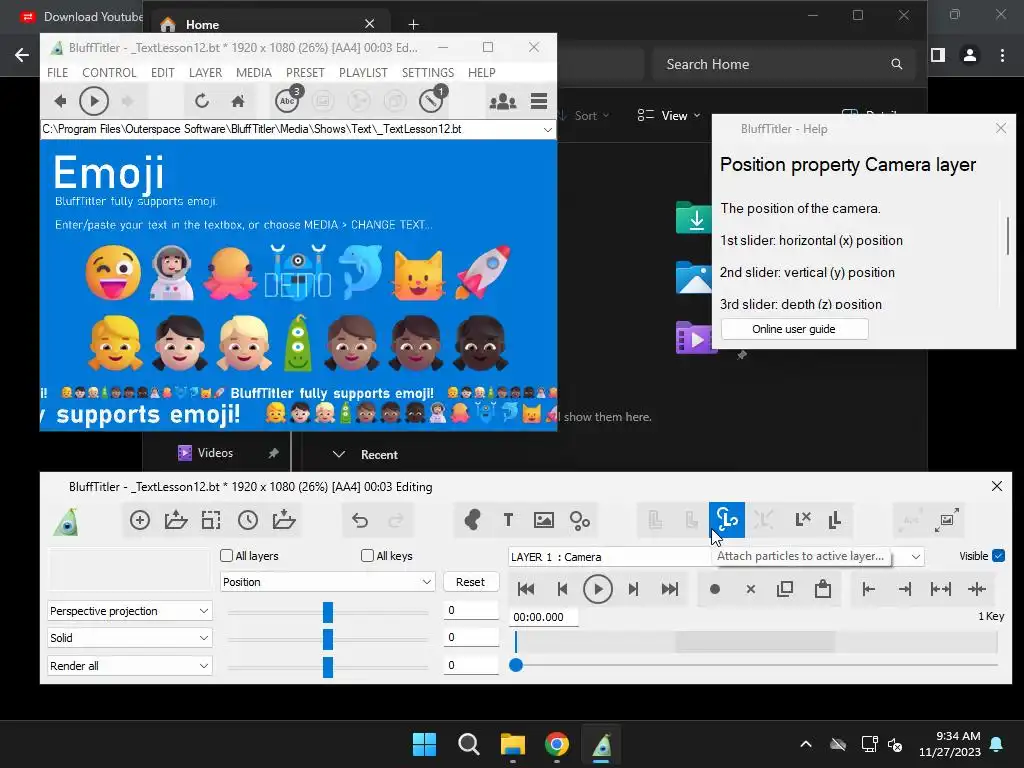Step to previous key button
This screenshot has height=768, width=1024.
pos(562,589)
